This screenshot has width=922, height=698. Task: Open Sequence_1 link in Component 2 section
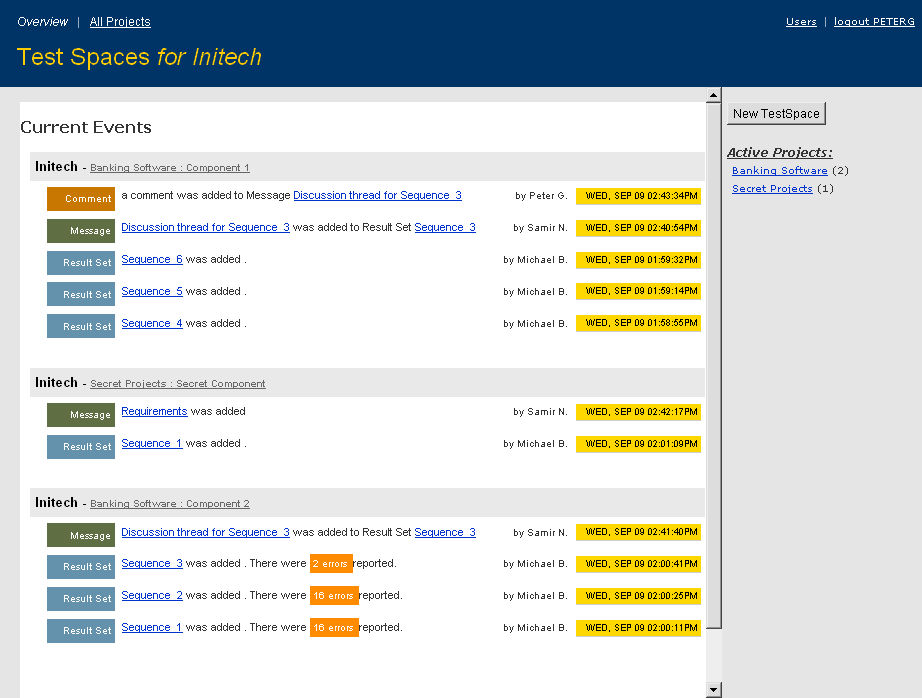[152, 627]
